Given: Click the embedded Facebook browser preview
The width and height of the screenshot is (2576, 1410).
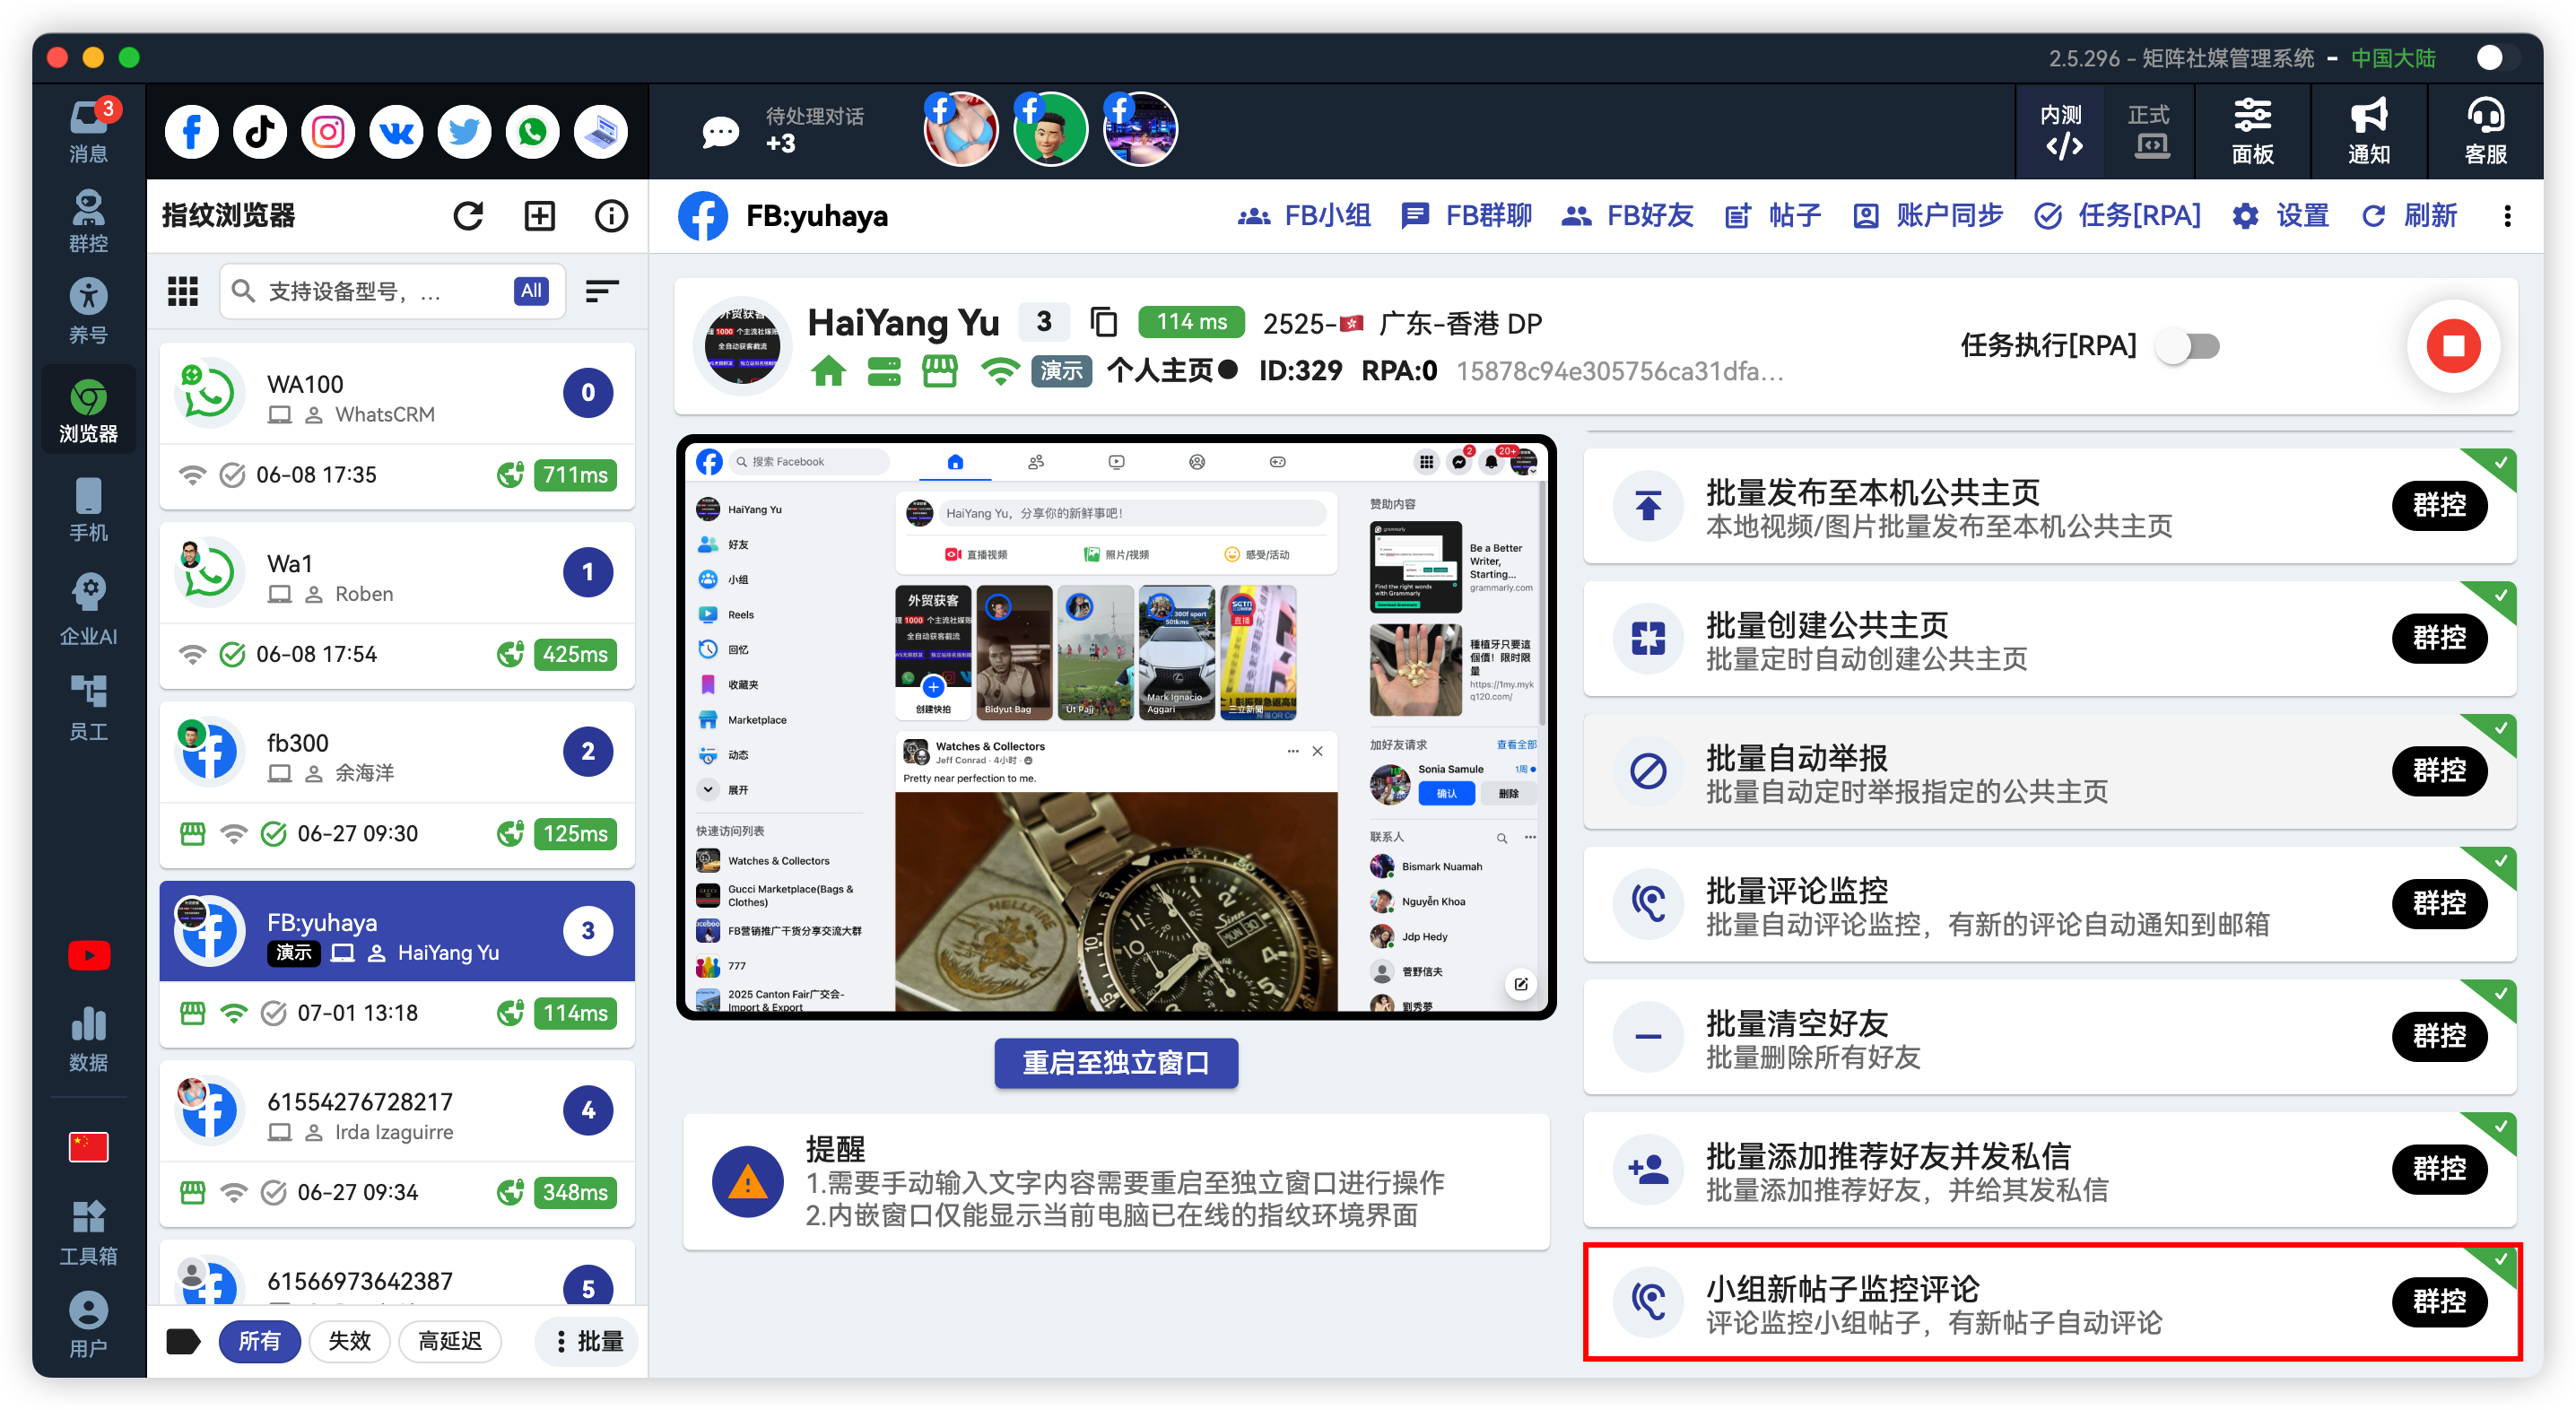Looking at the screenshot, I should (x=1116, y=727).
